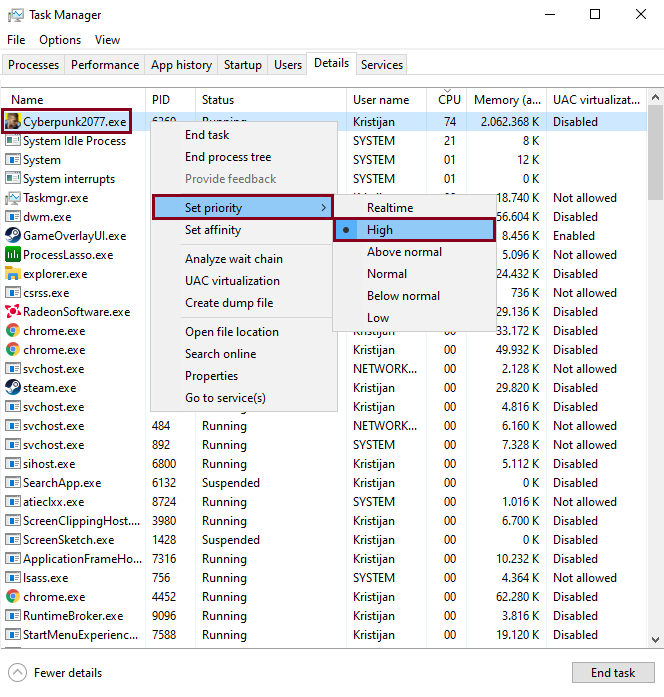Click the explorer.exe folder icon
Screen dimensions: 664x697
(13, 274)
